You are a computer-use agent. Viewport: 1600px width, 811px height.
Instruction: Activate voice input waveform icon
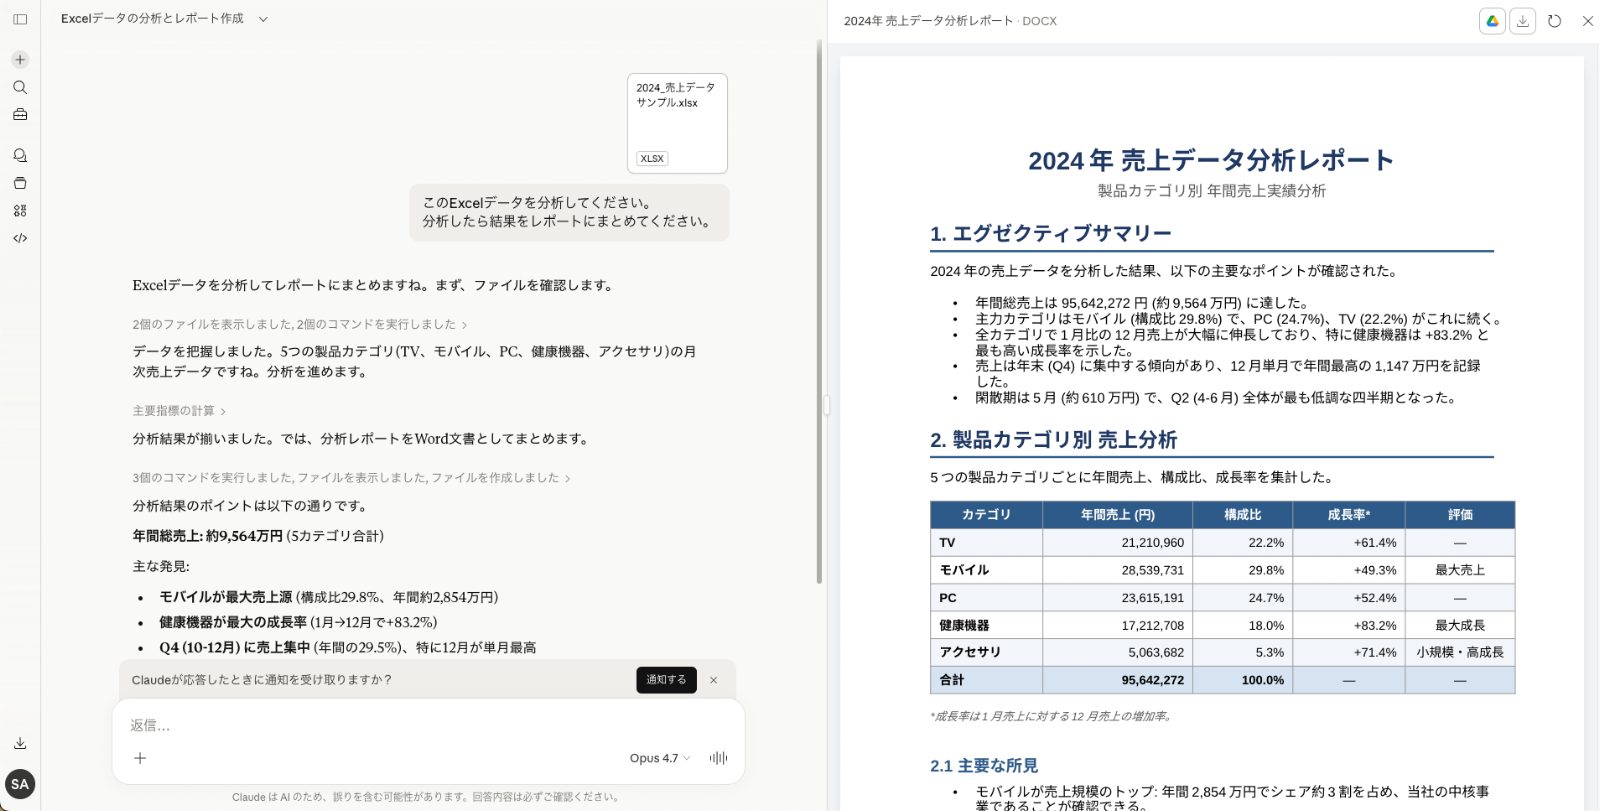(x=718, y=758)
